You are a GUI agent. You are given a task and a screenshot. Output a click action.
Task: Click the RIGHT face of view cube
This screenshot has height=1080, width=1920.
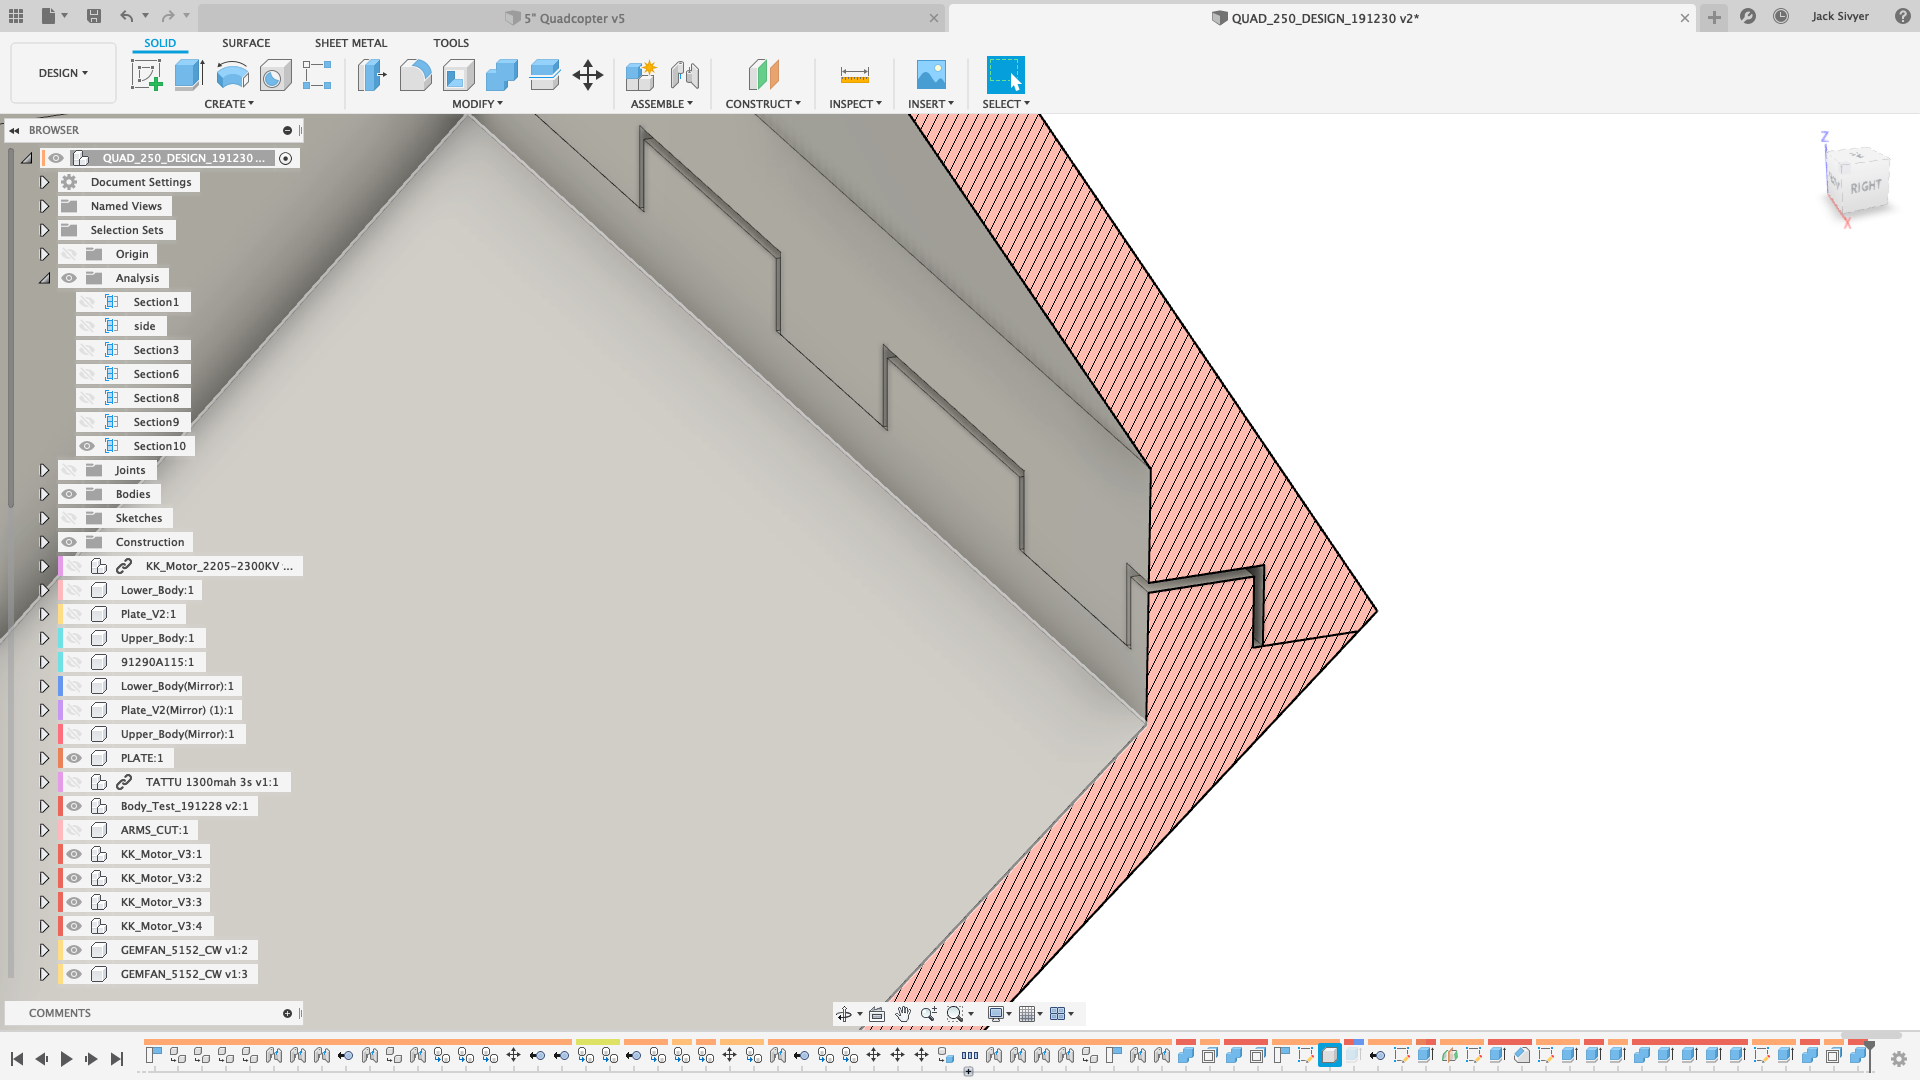click(1864, 187)
